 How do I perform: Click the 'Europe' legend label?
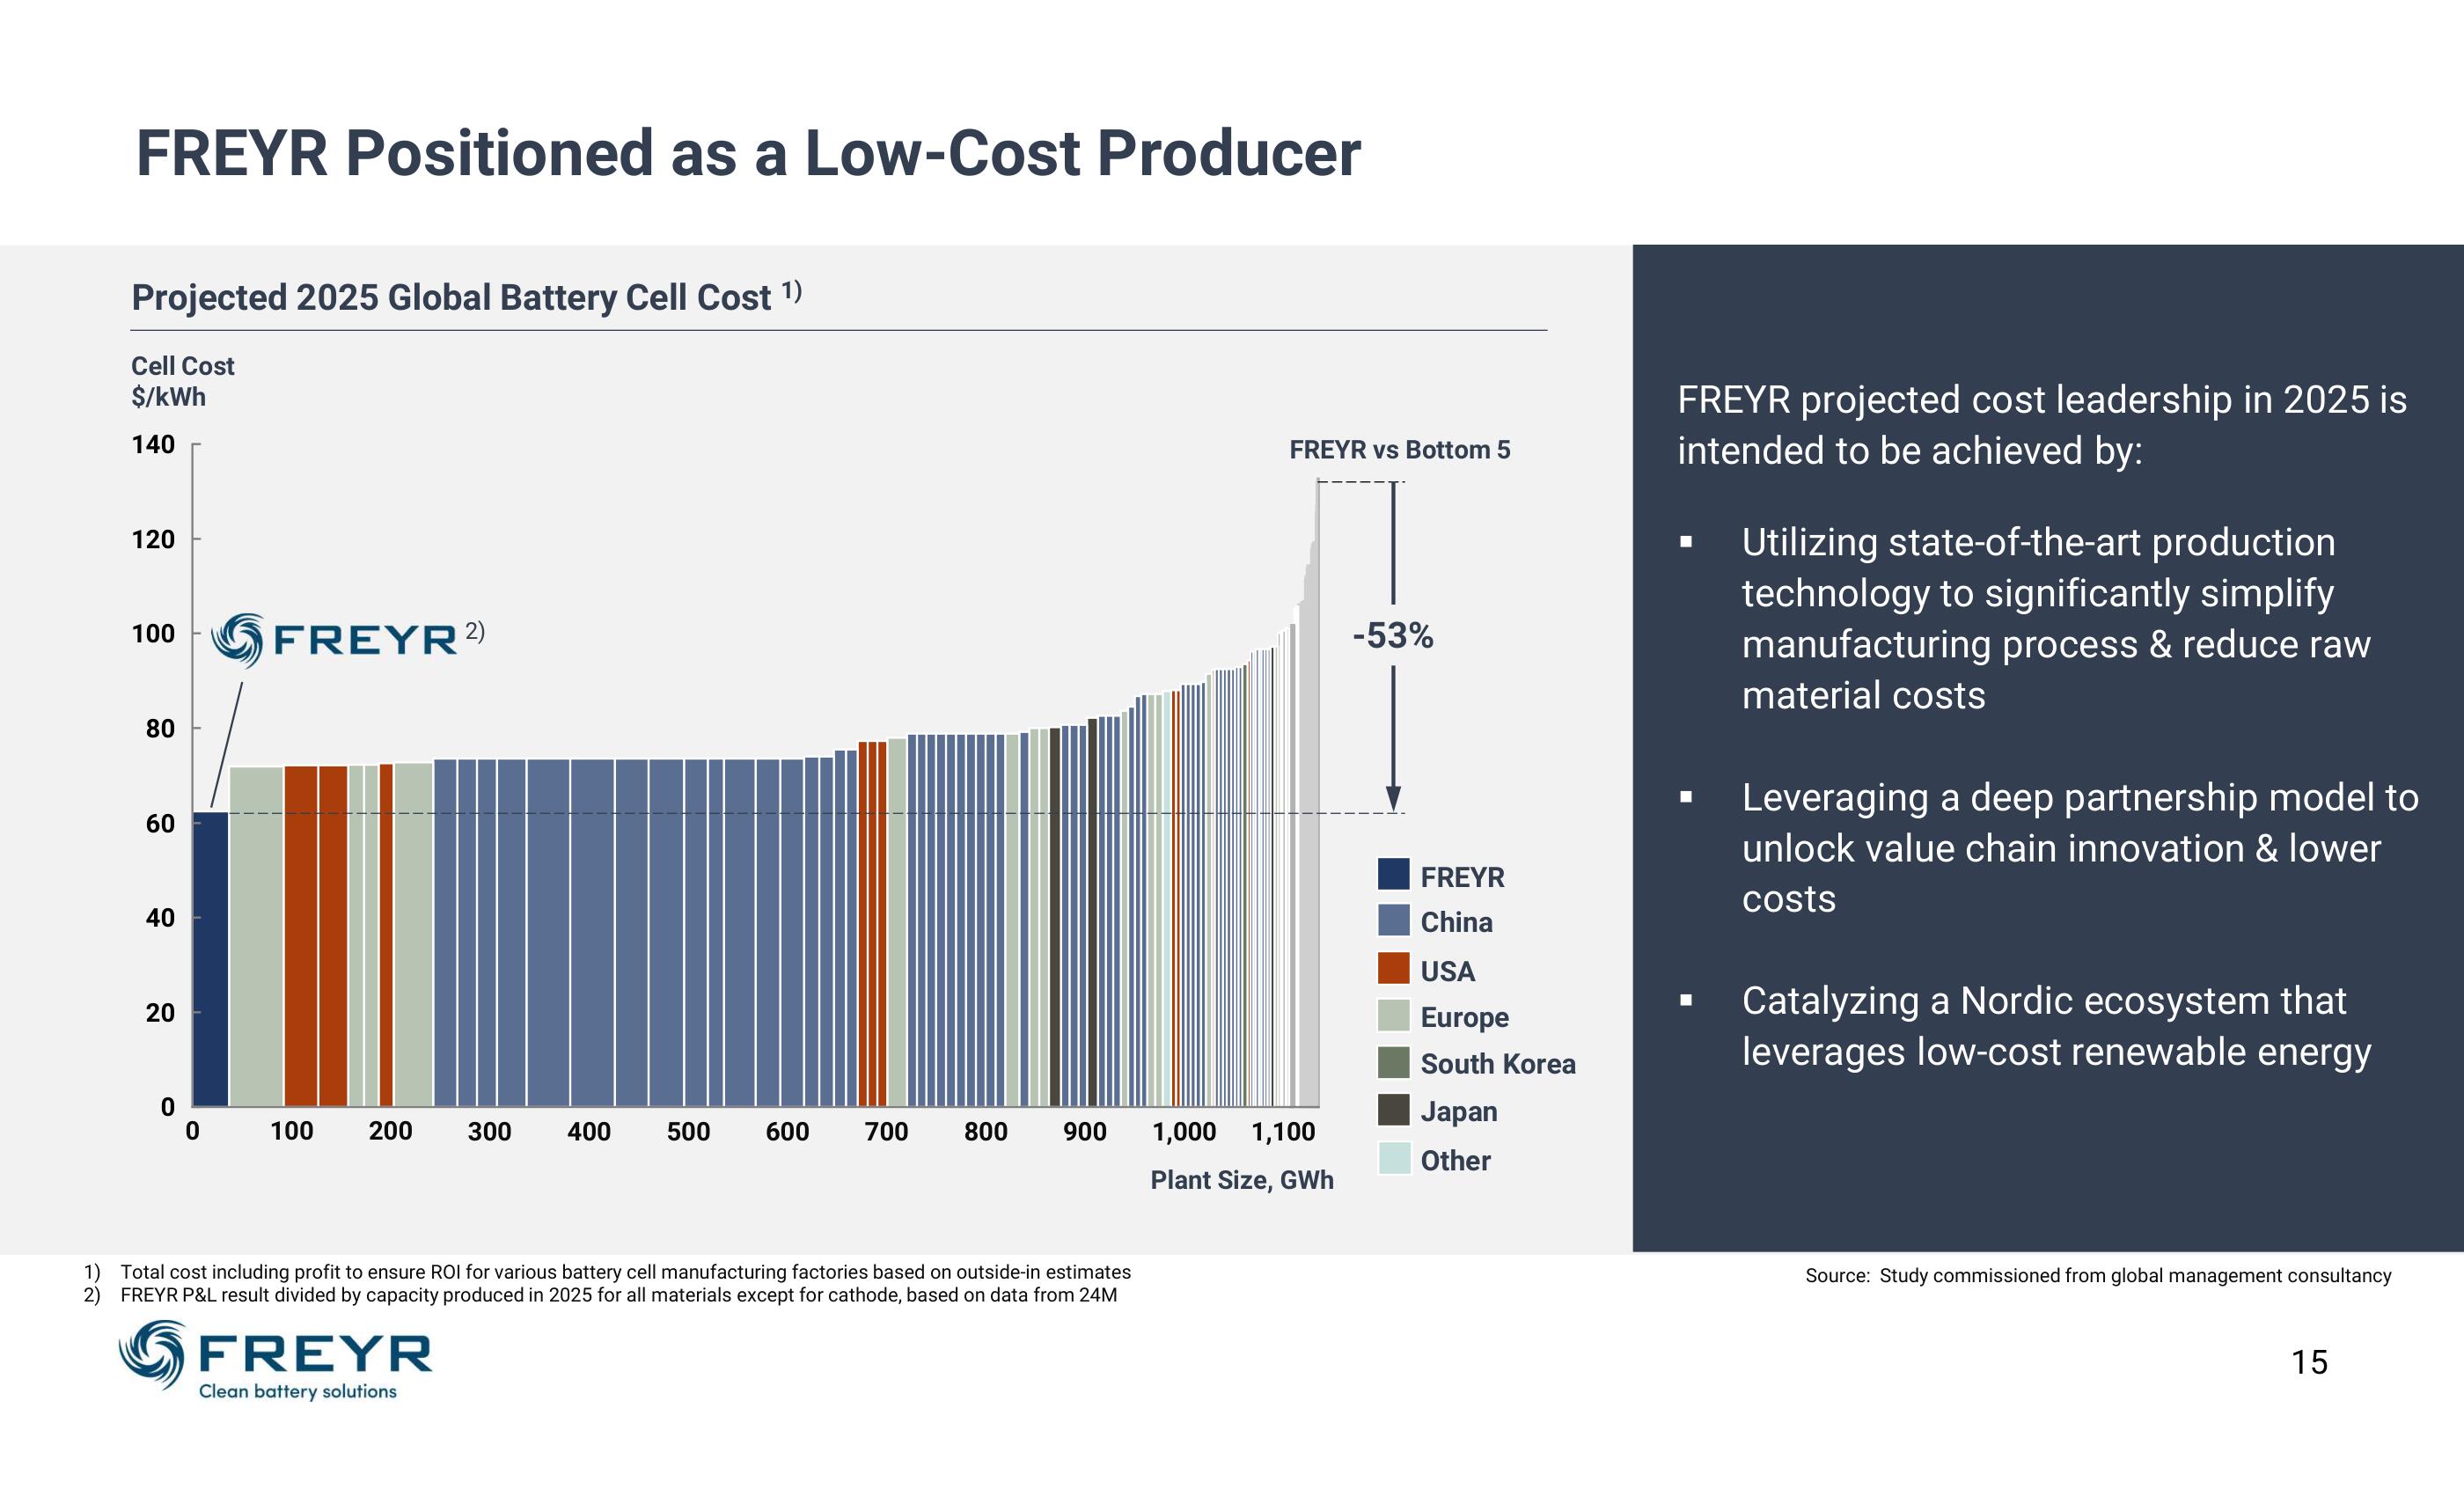point(1464,1017)
